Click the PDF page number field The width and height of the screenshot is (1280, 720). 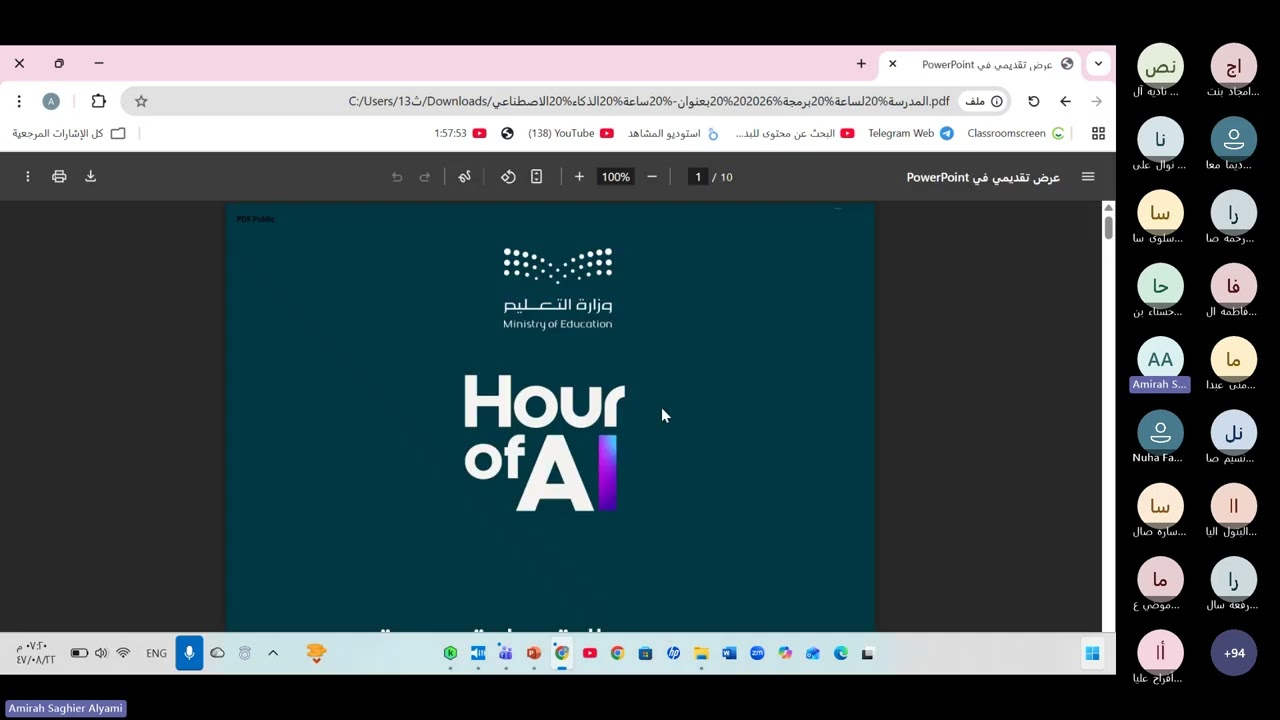point(698,177)
